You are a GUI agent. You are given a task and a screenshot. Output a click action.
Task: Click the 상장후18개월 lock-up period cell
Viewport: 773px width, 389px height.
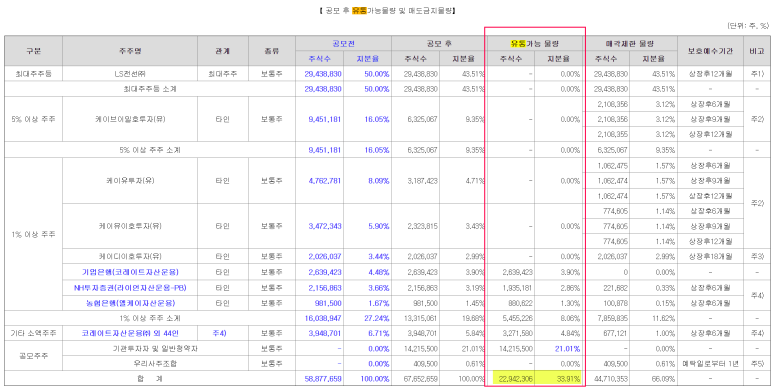pyautogui.click(x=711, y=257)
